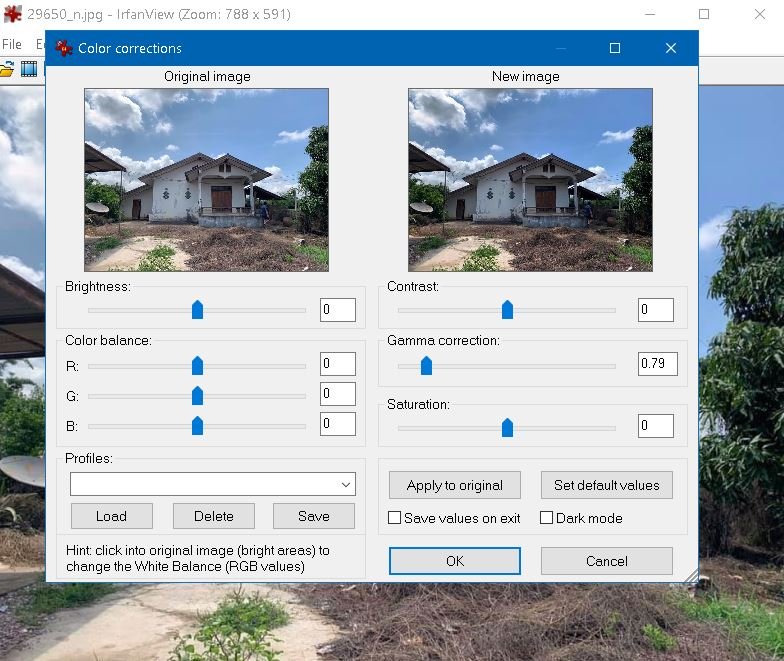
Task: Minimize the IrfanView main window
Action: point(650,14)
